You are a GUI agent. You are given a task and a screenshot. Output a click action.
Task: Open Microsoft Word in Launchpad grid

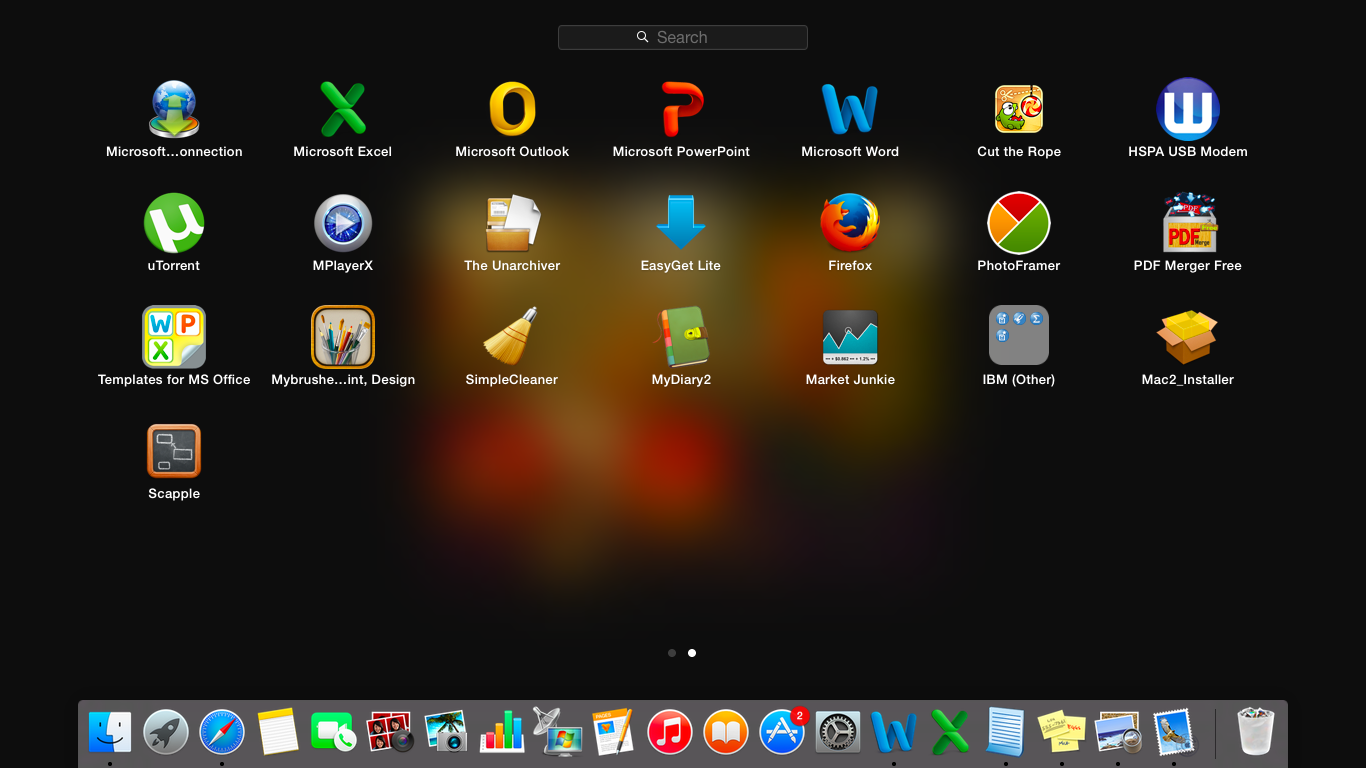pos(850,109)
